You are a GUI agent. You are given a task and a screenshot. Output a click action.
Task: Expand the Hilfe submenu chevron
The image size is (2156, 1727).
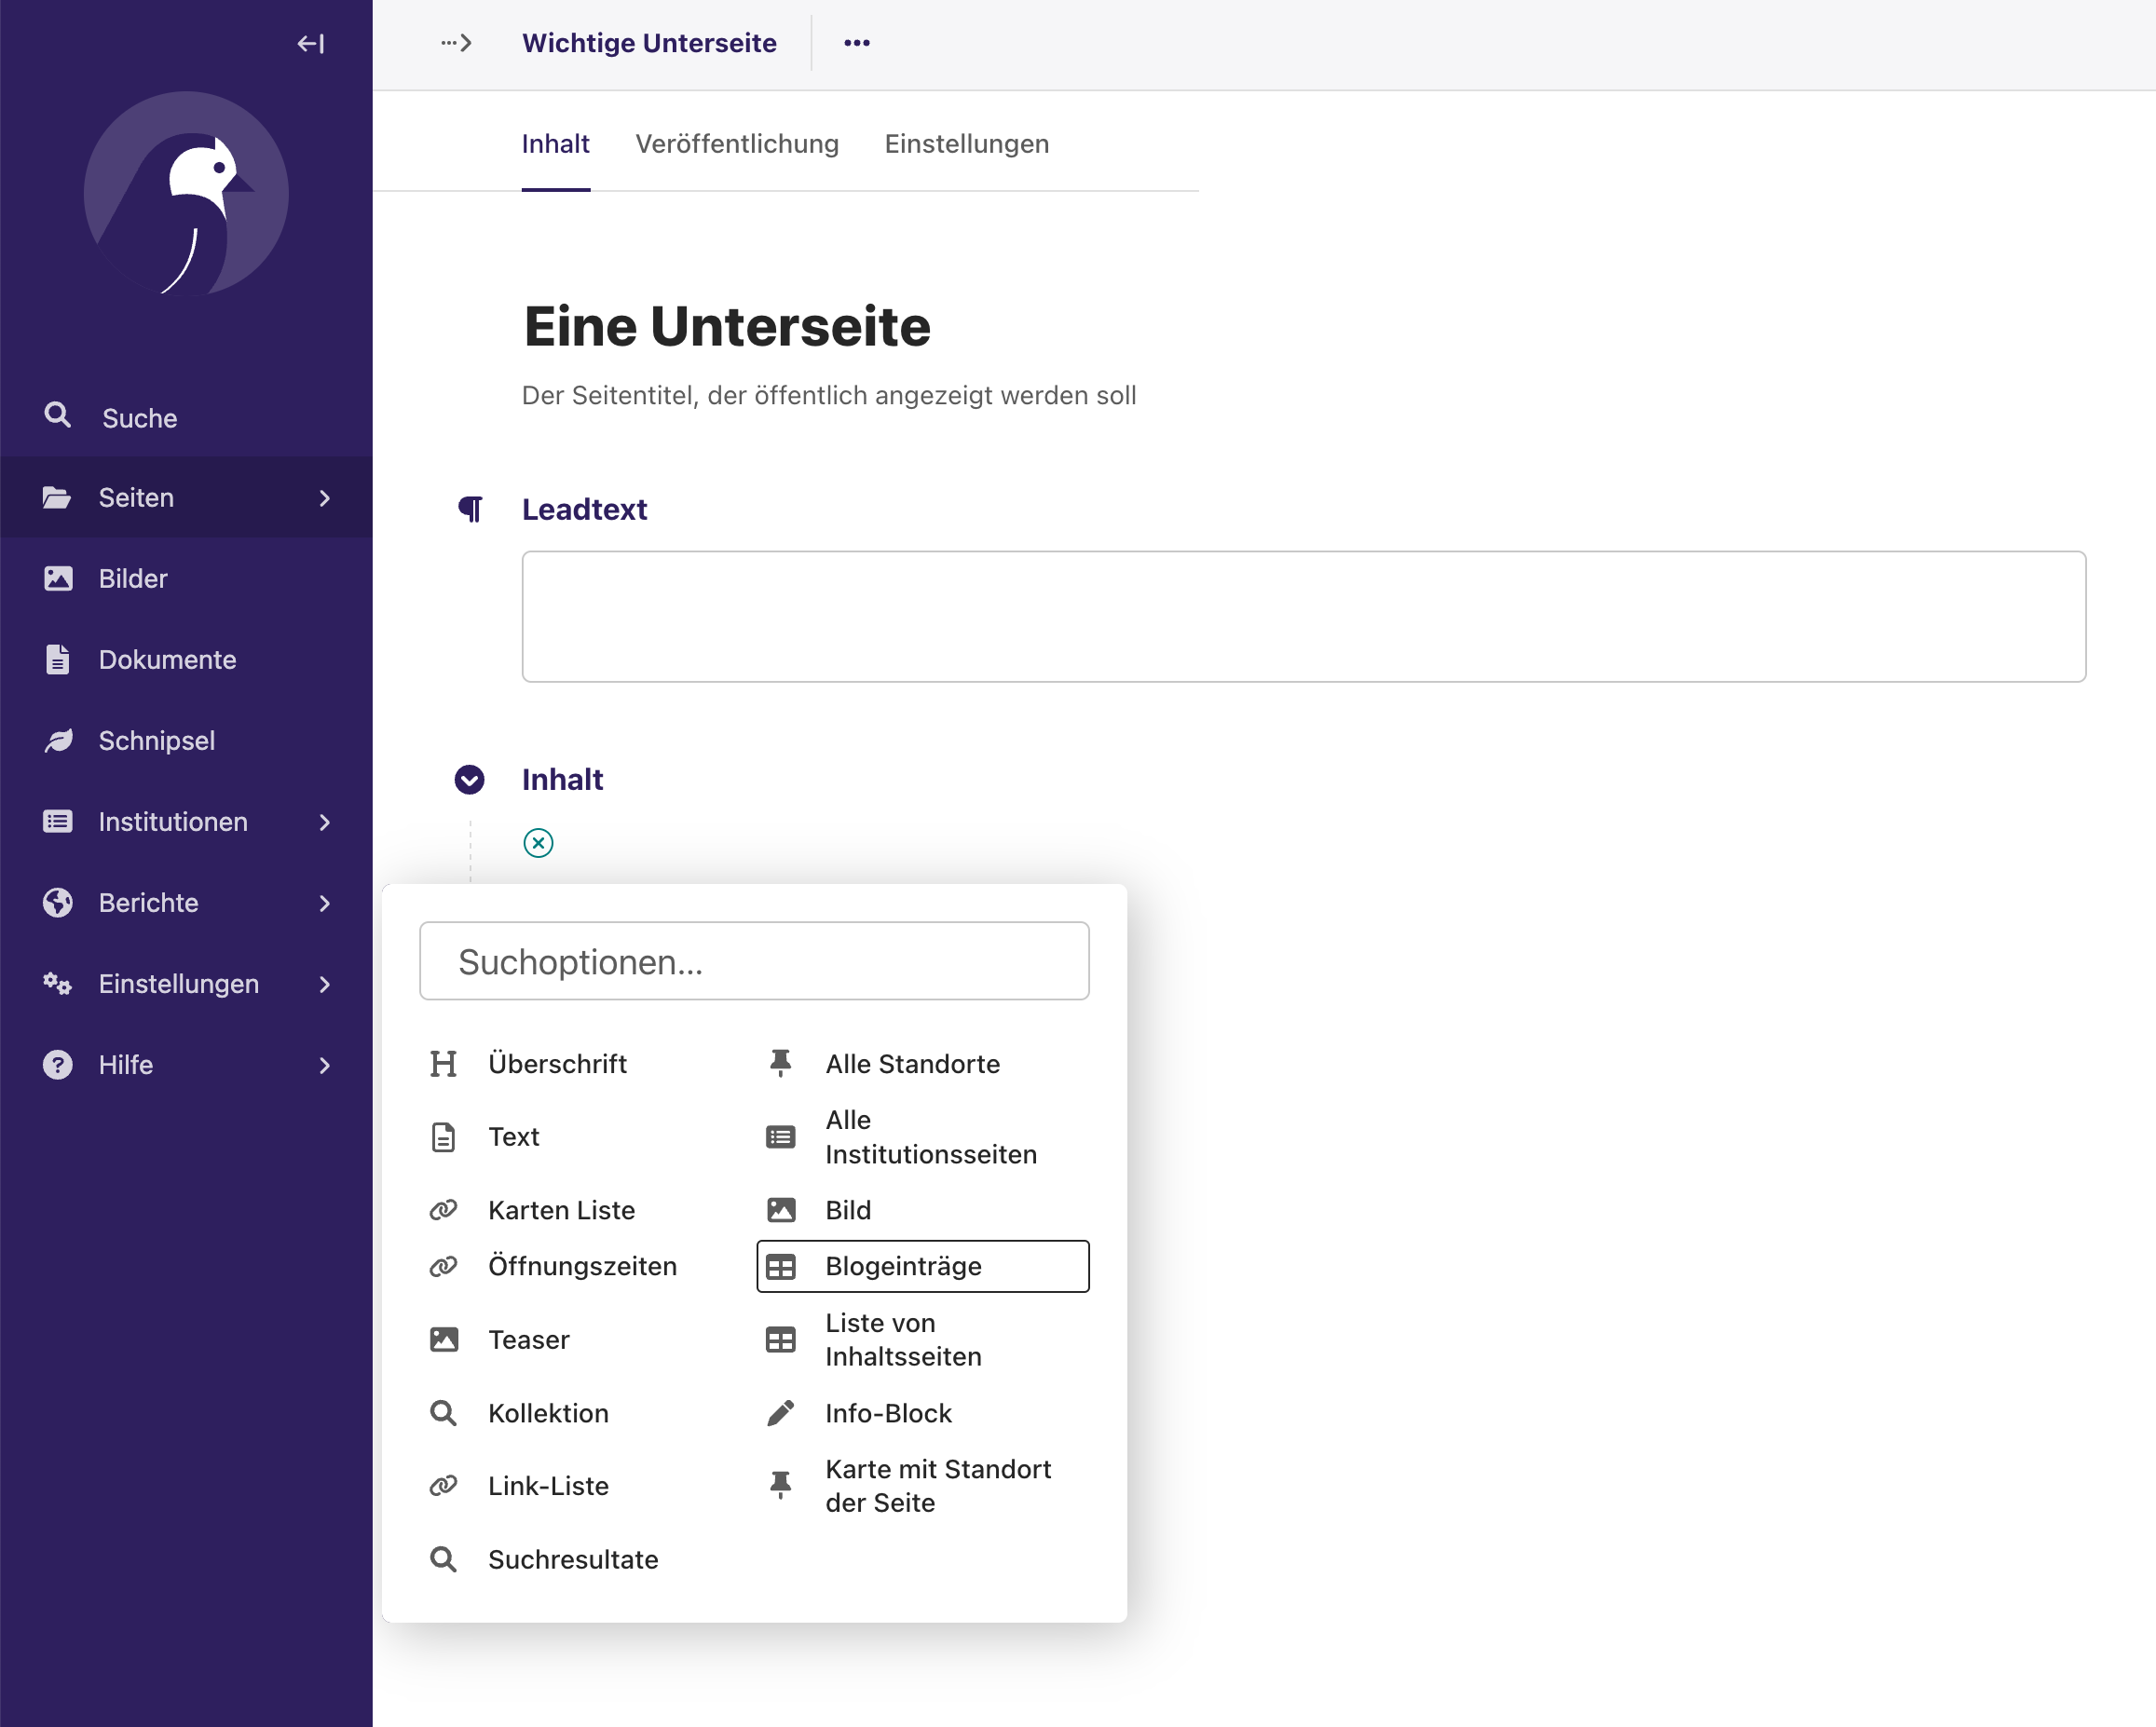click(x=324, y=1064)
